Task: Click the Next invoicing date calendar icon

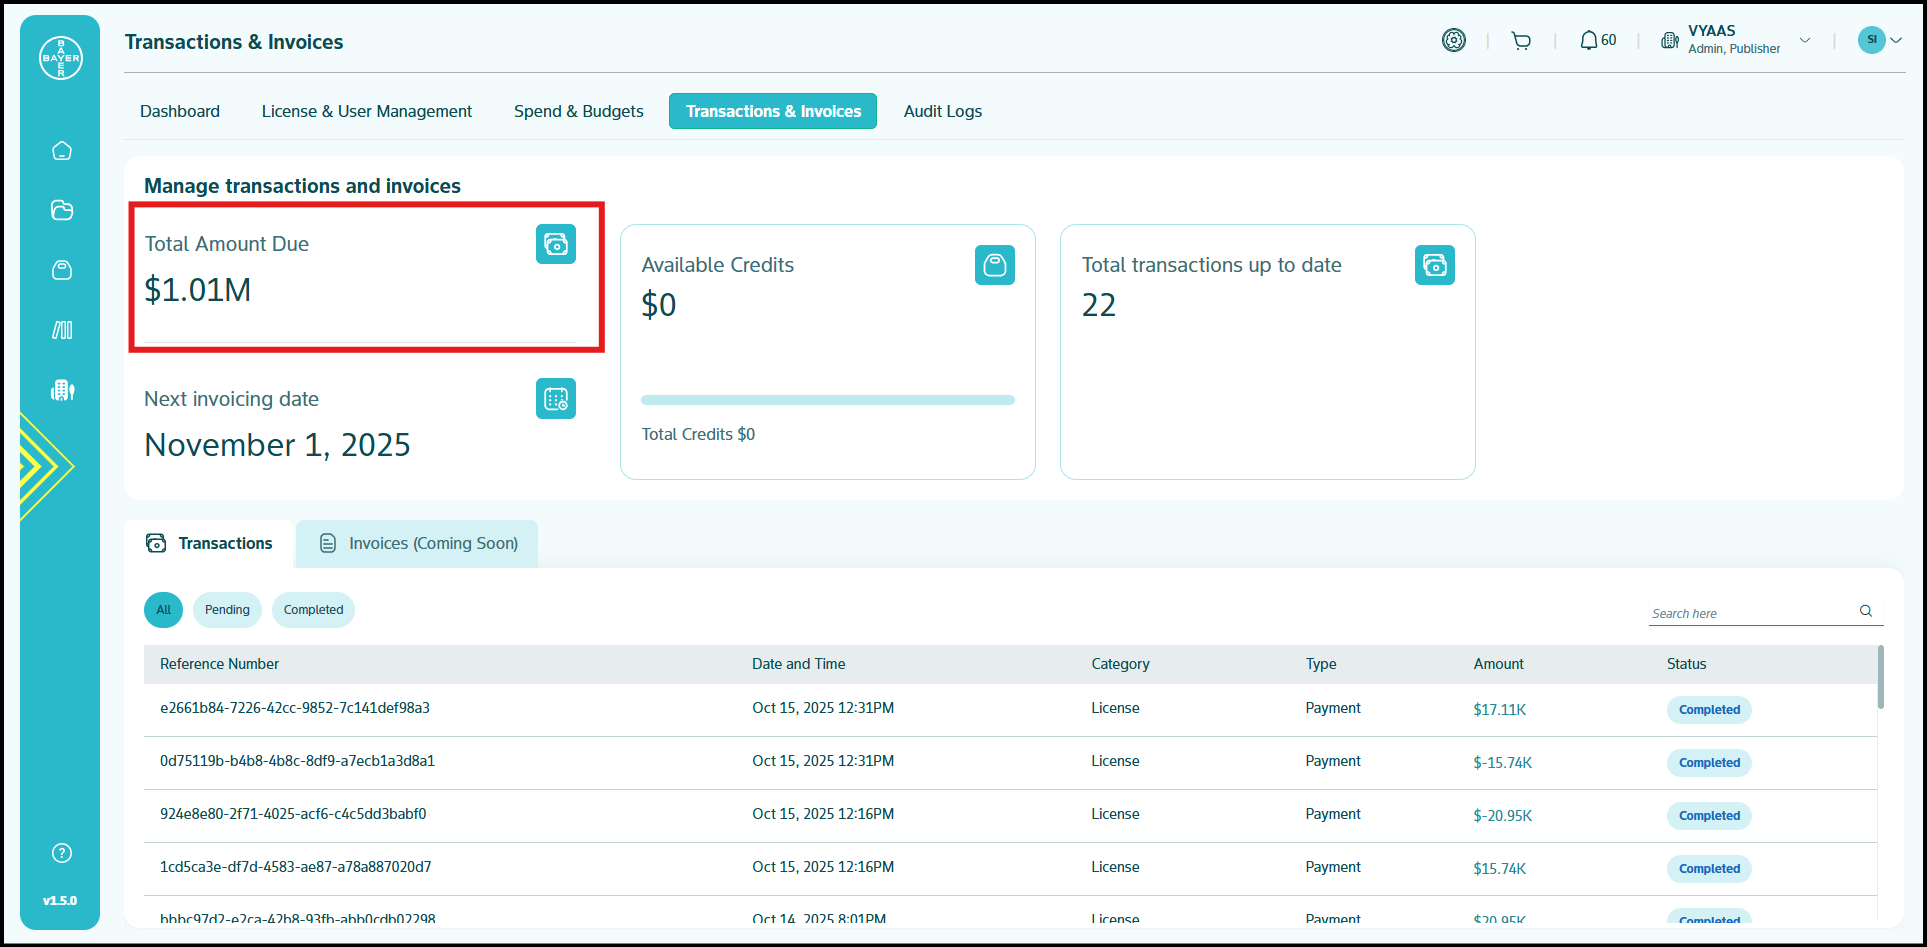Action: 555,399
